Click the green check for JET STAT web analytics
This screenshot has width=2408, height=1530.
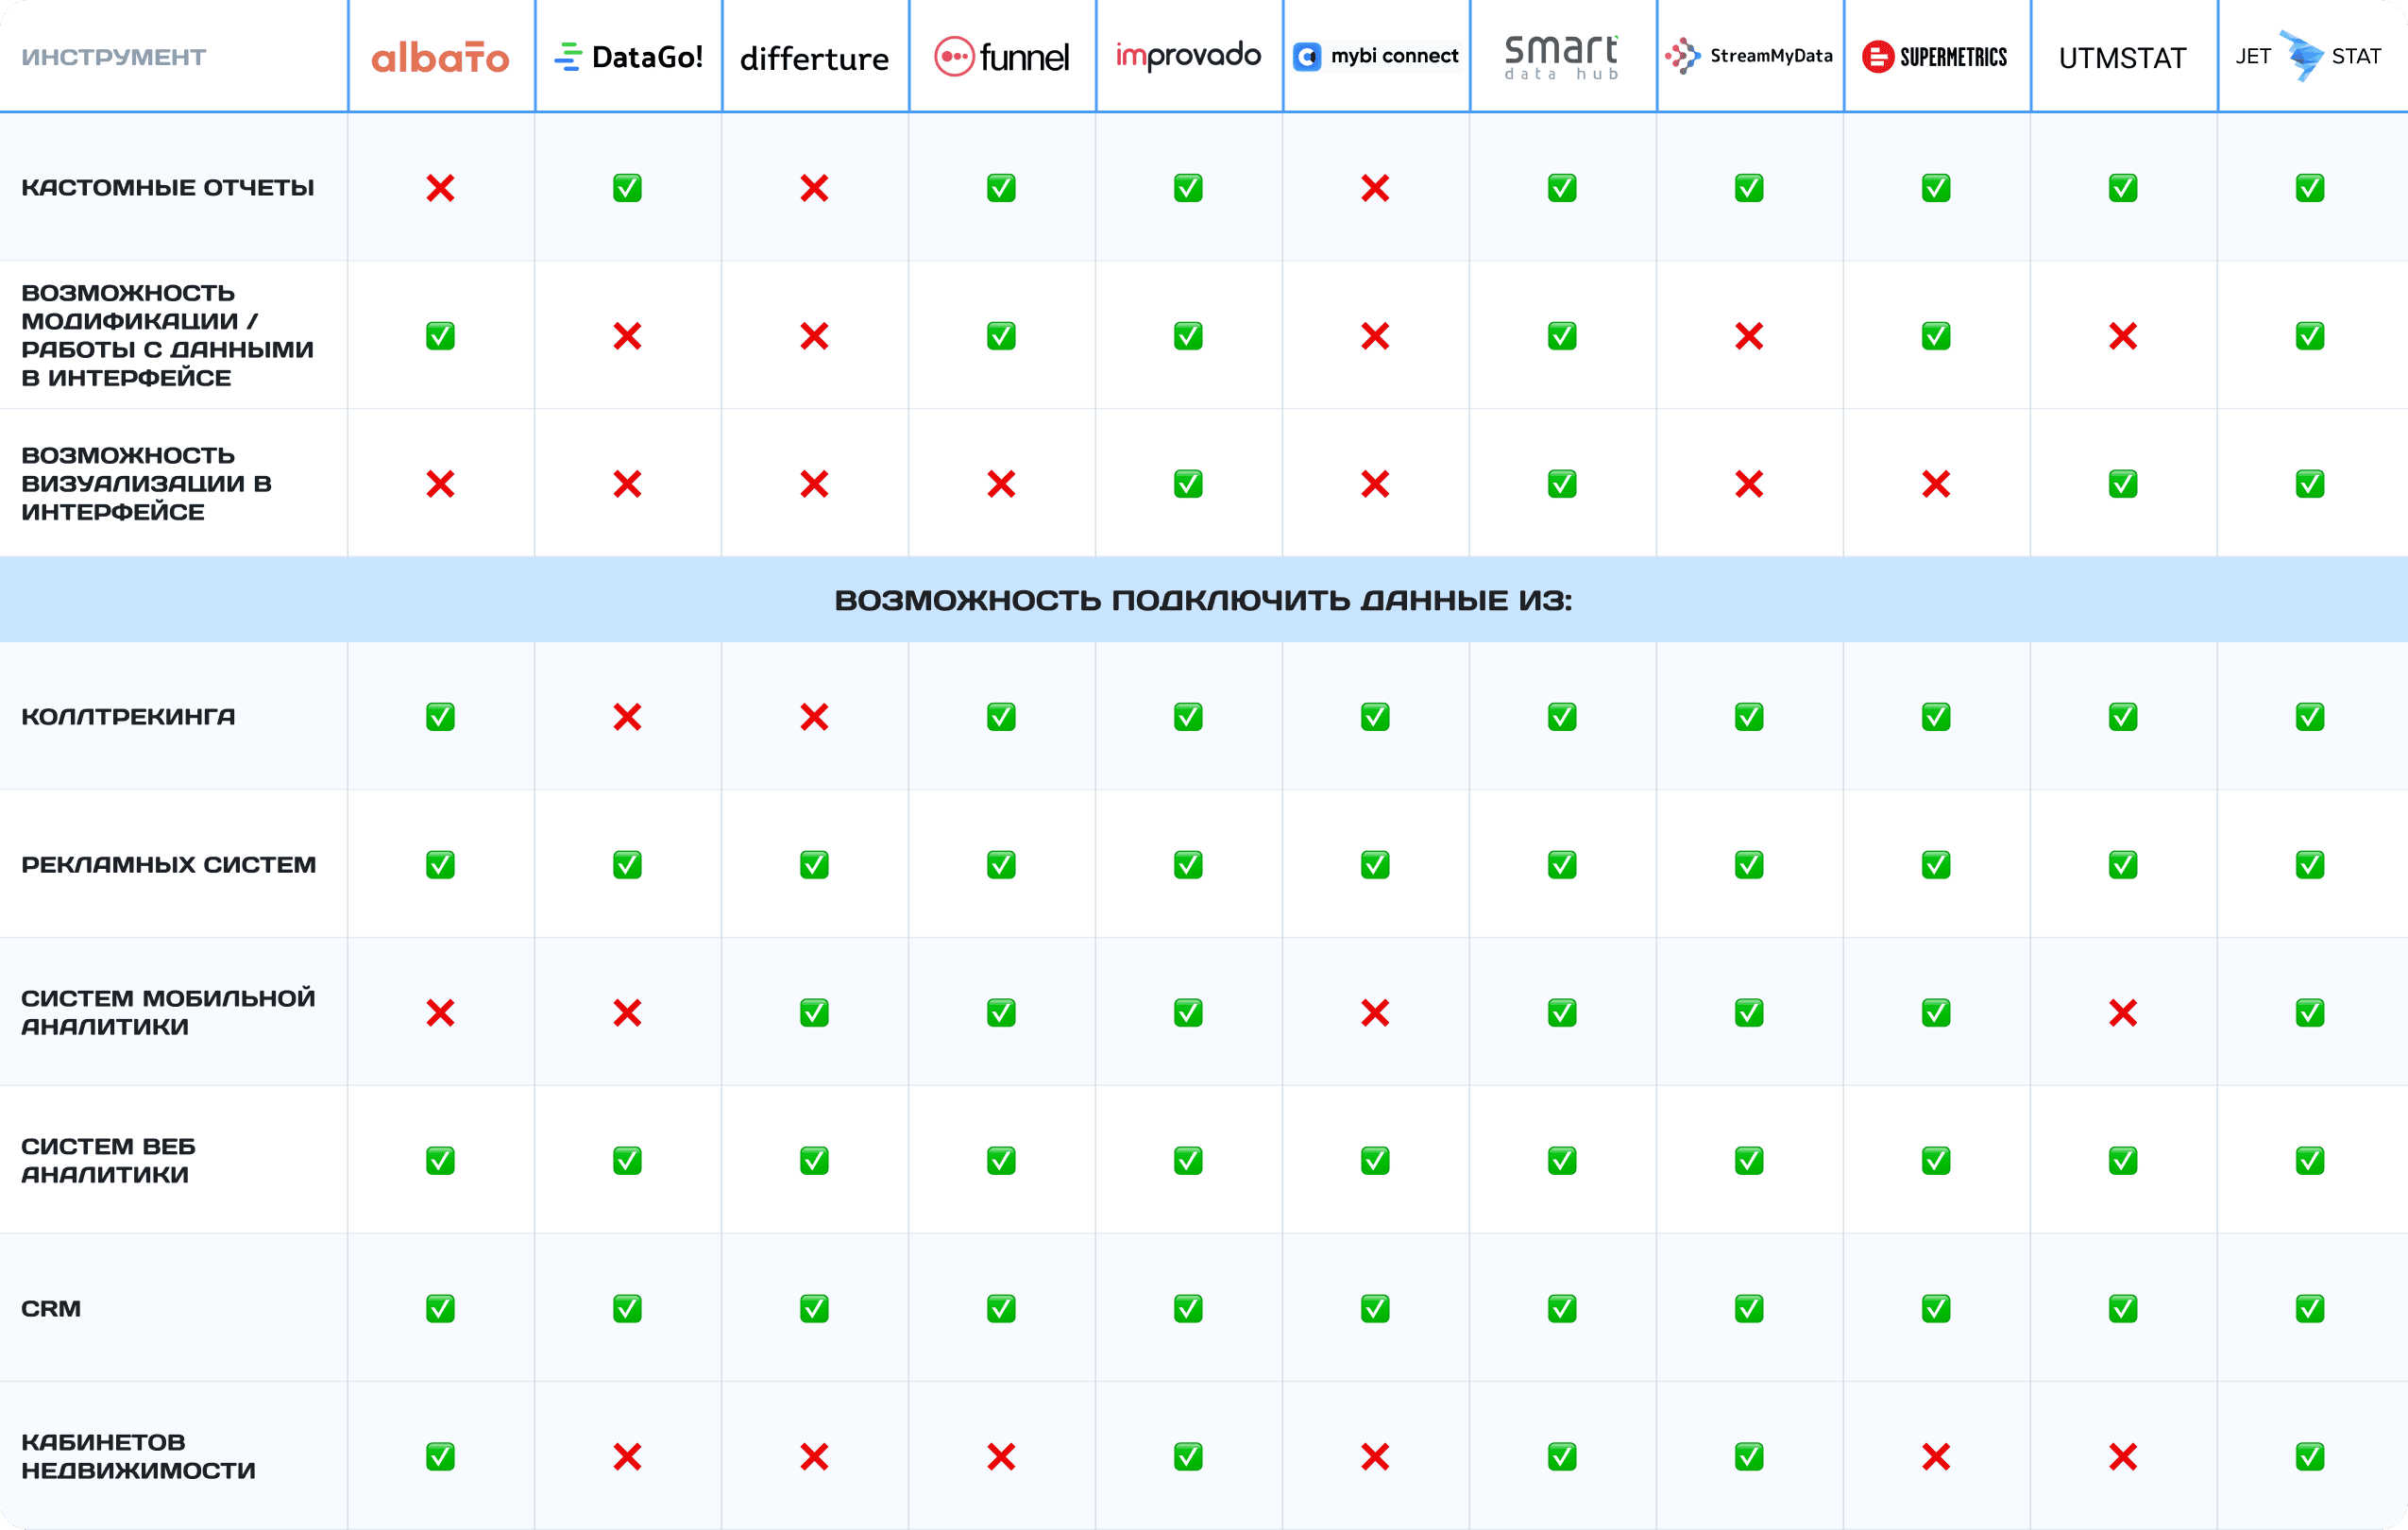2310,1161
